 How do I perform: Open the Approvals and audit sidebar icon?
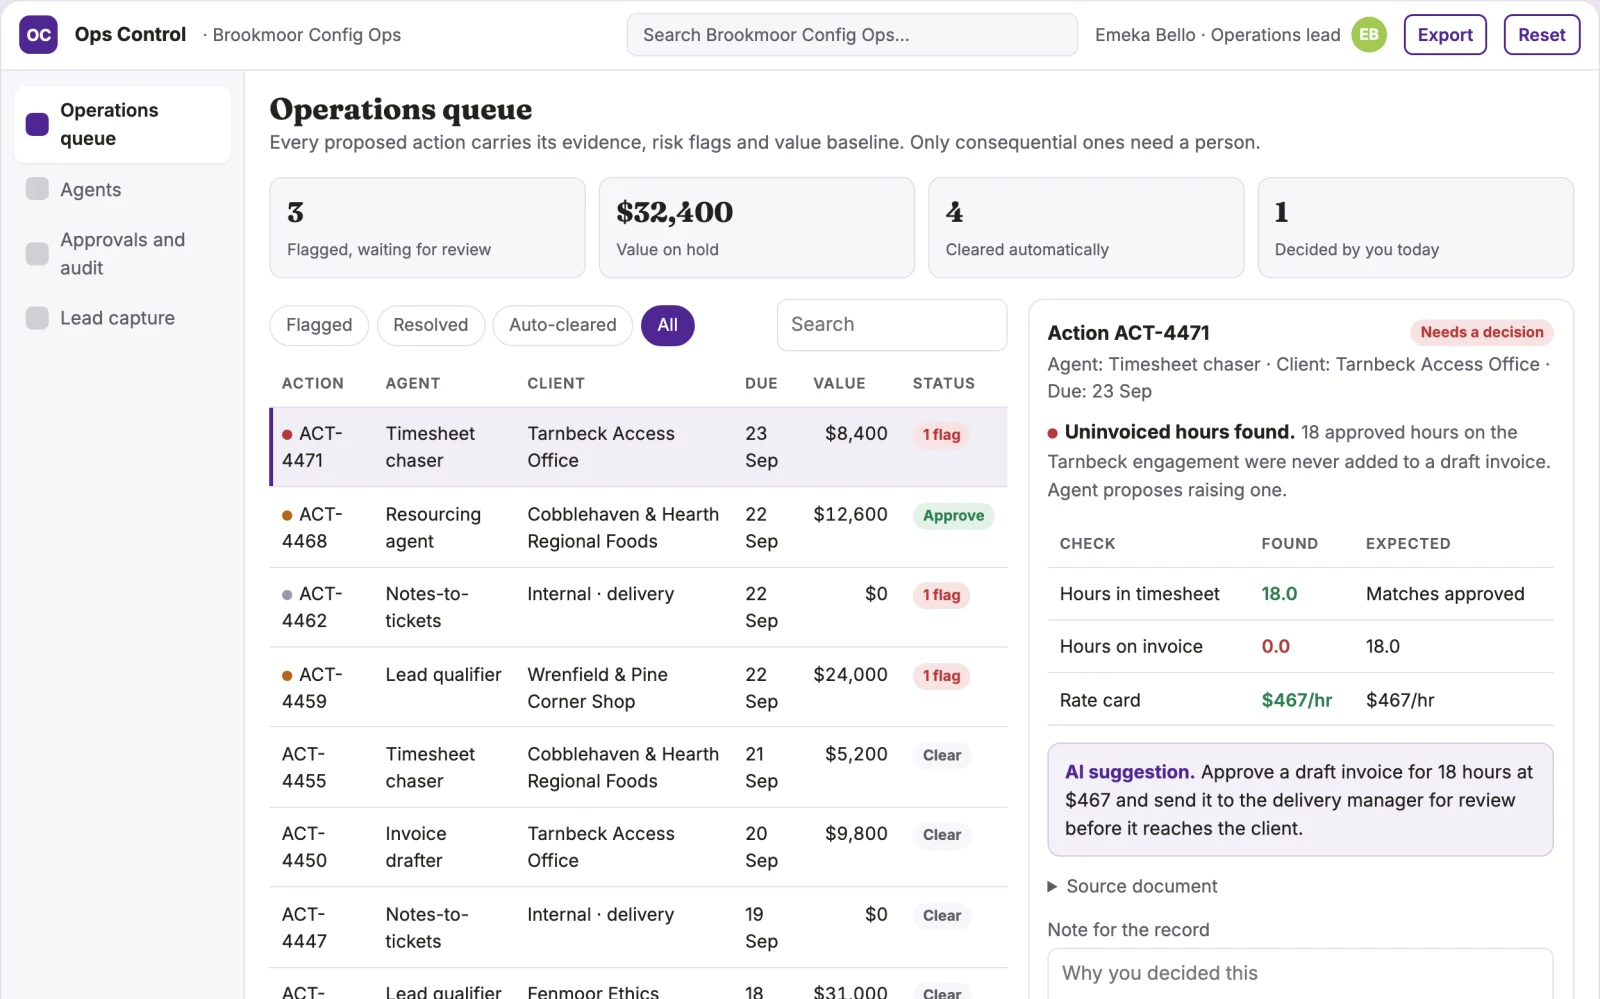pyautogui.click(x=37, y=254)
